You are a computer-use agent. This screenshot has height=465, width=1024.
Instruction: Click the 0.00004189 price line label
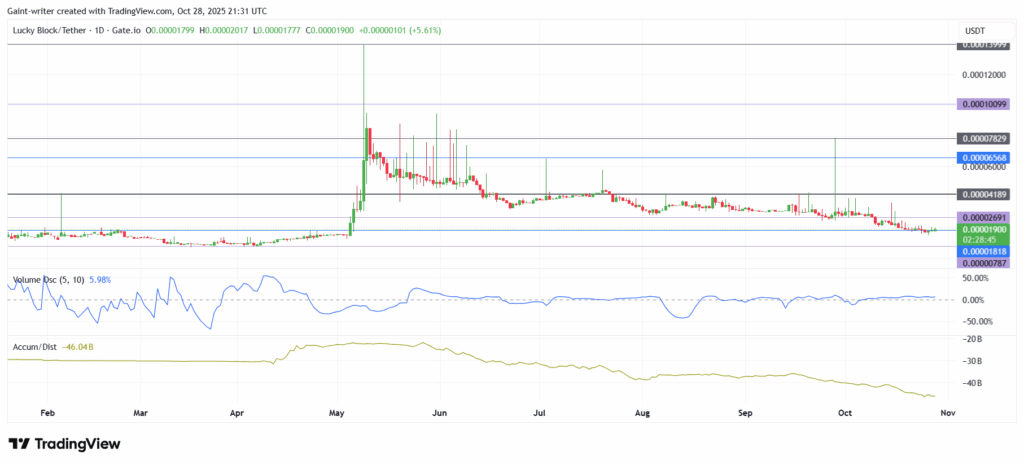[x=984, y=195]
